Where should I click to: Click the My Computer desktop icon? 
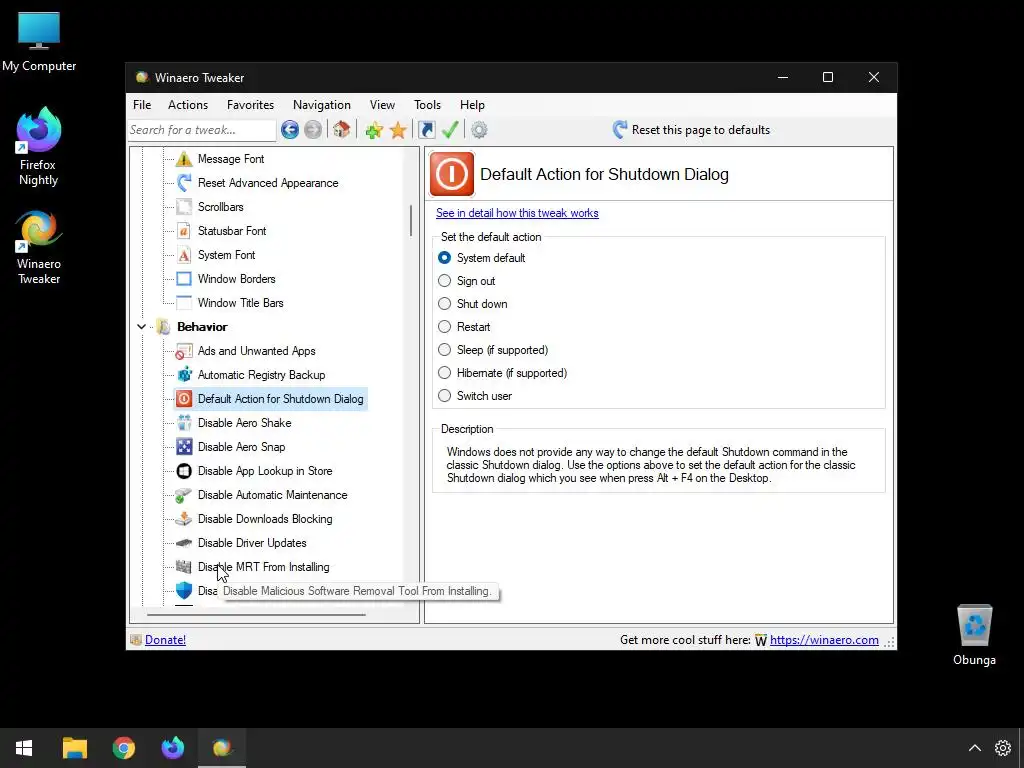pyautogui.click(x=39, y=42)
